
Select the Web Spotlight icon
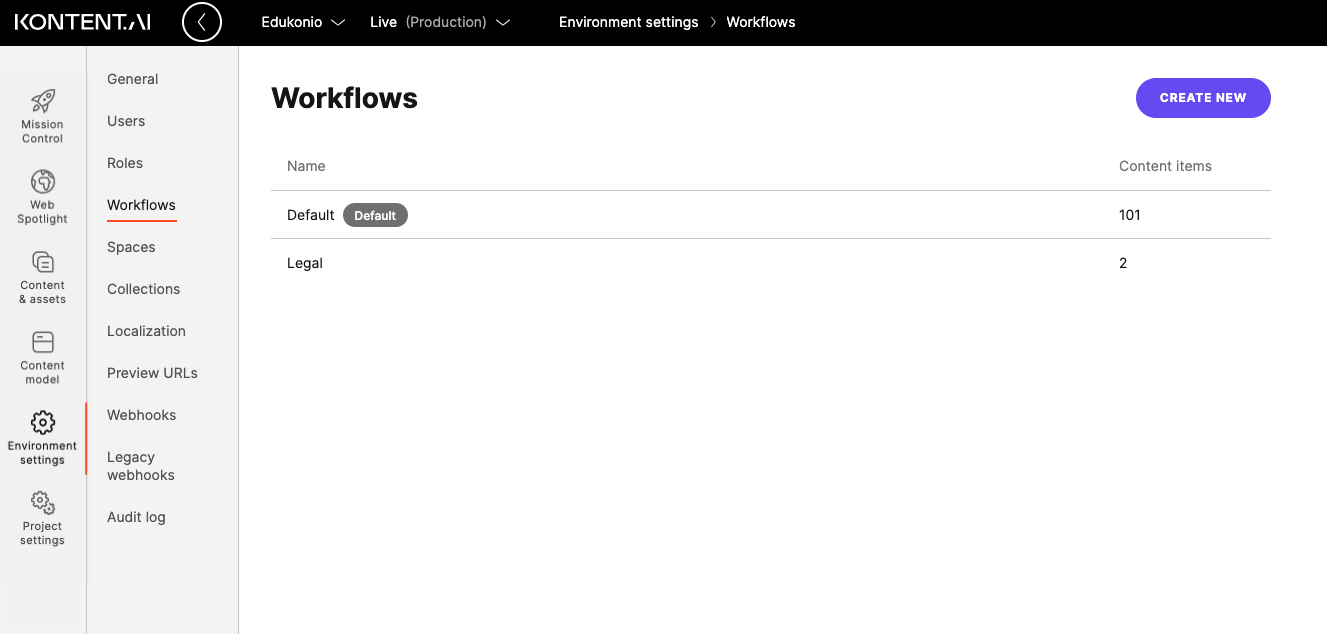(42, 193)
